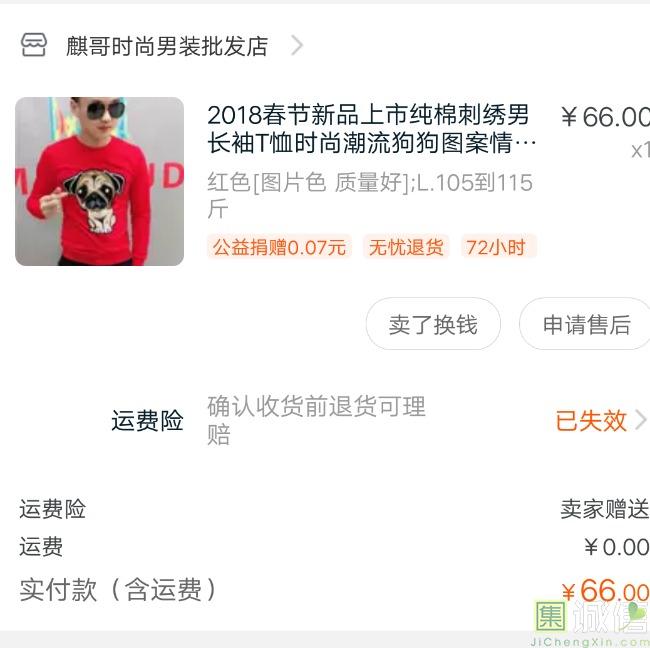Open the red pug sweater thumbnail
Image resolution: width=650 pixels, height=648 pixels.
(99, 181)
